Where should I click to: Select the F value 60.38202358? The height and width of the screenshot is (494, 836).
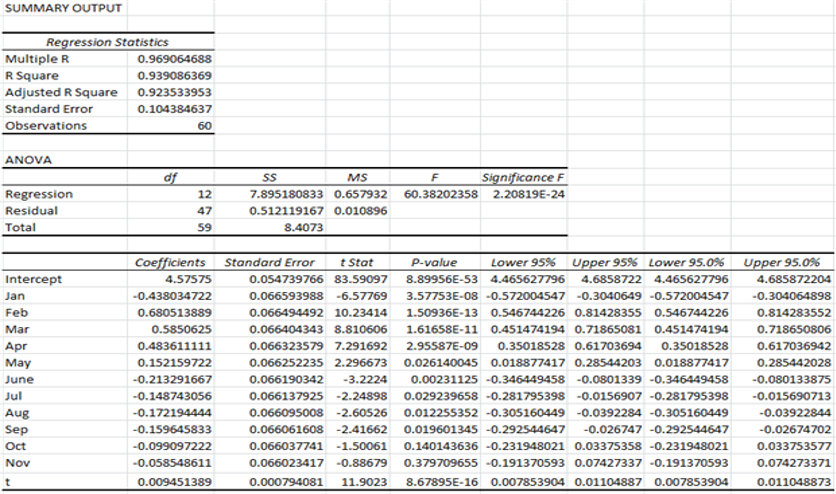tap(441, 195)
